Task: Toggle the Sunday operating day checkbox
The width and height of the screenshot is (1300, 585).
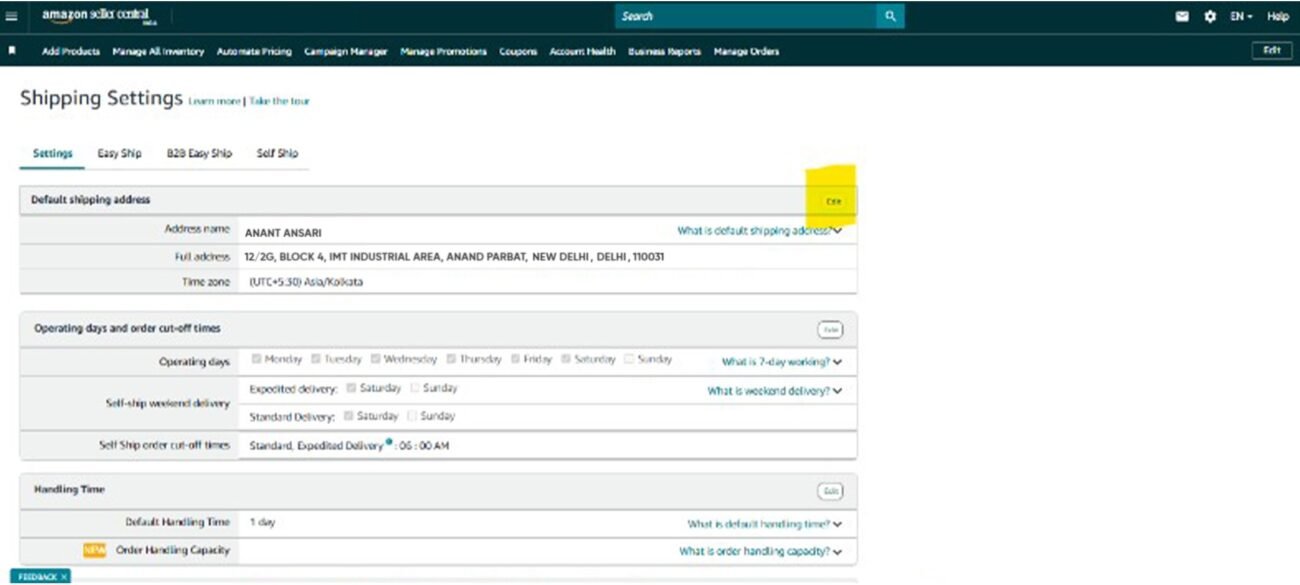Action: [x=629, y=359]
